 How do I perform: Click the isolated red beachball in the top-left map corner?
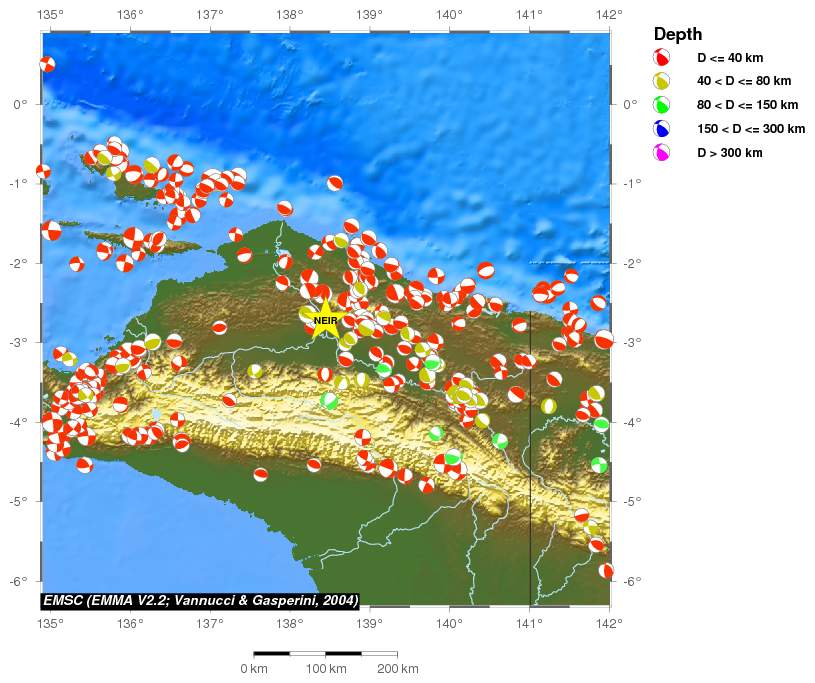point(47,64)
